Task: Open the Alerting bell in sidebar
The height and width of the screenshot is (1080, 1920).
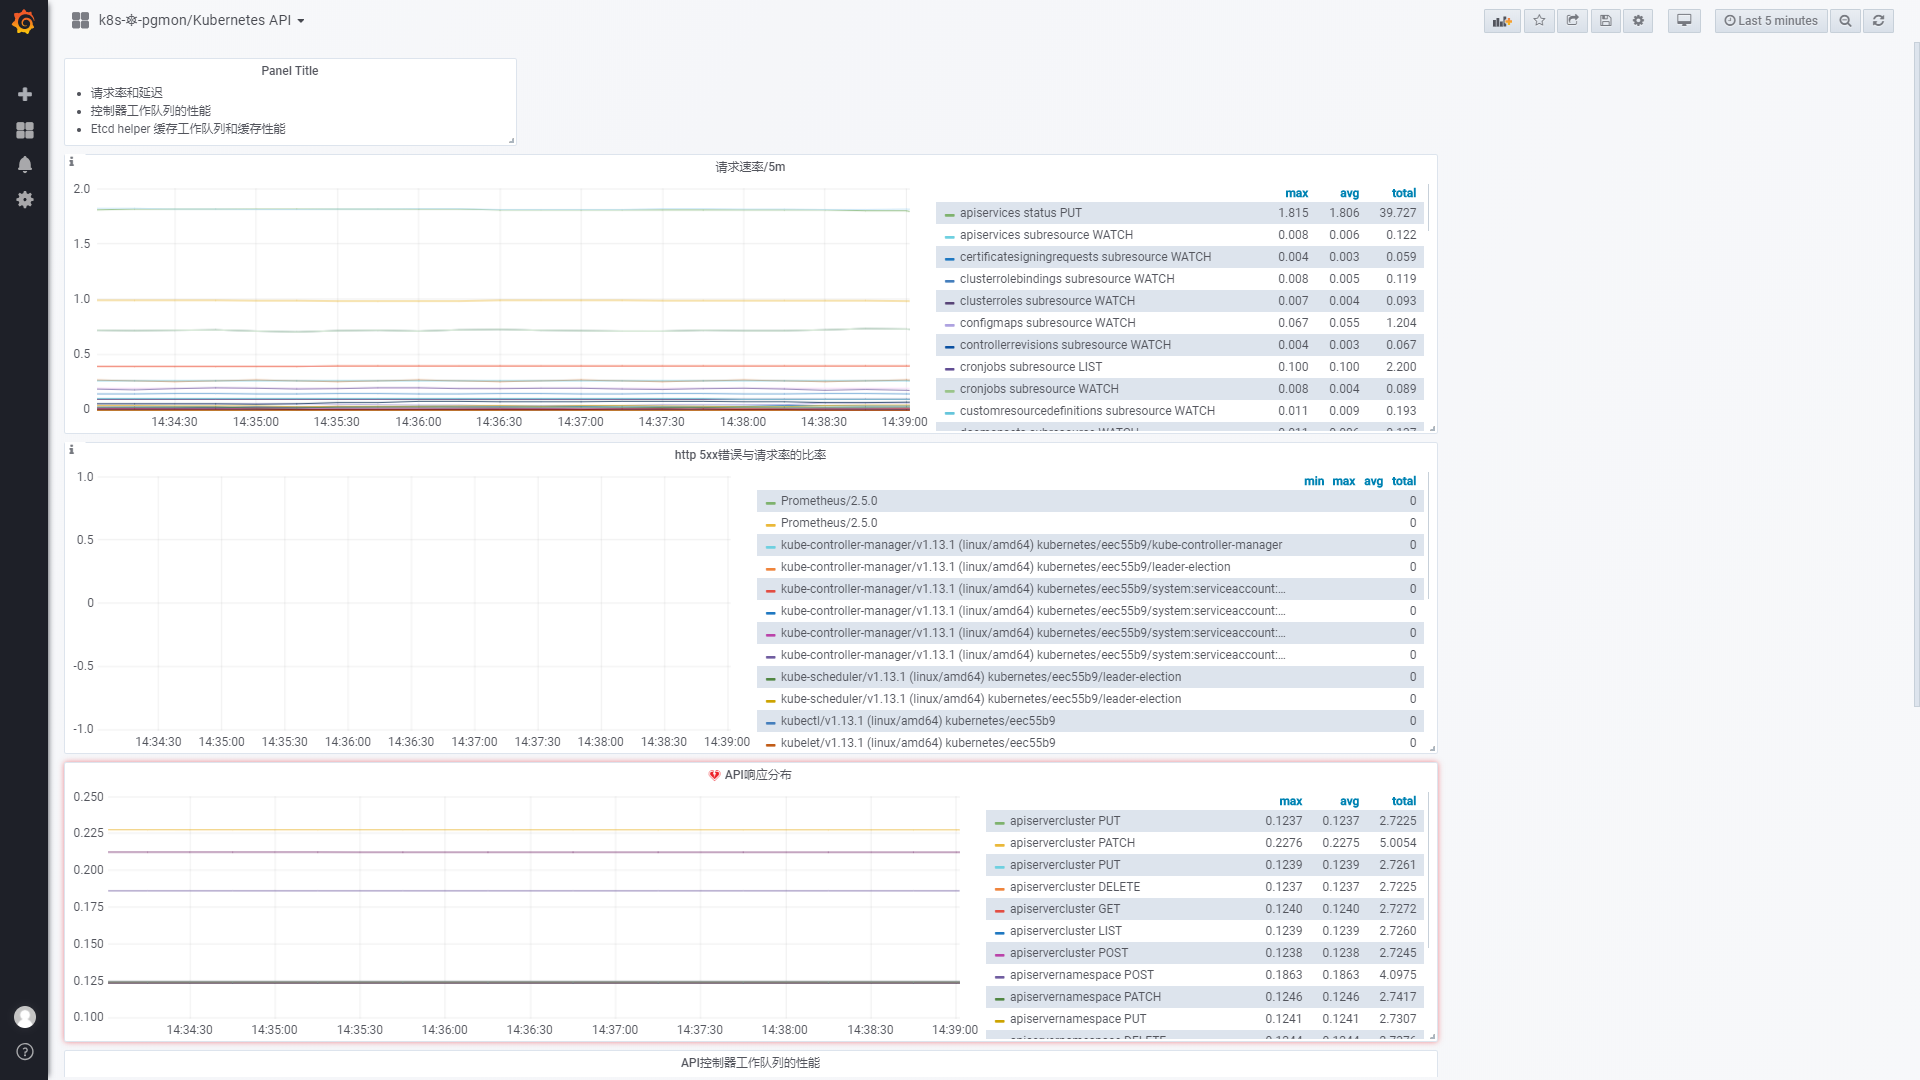Action: coord(25,165)
